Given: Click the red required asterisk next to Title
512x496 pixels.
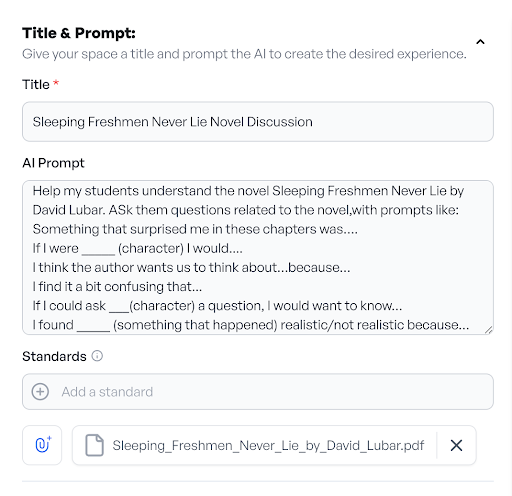Looking at the screenshot, I should coord(56,82).
